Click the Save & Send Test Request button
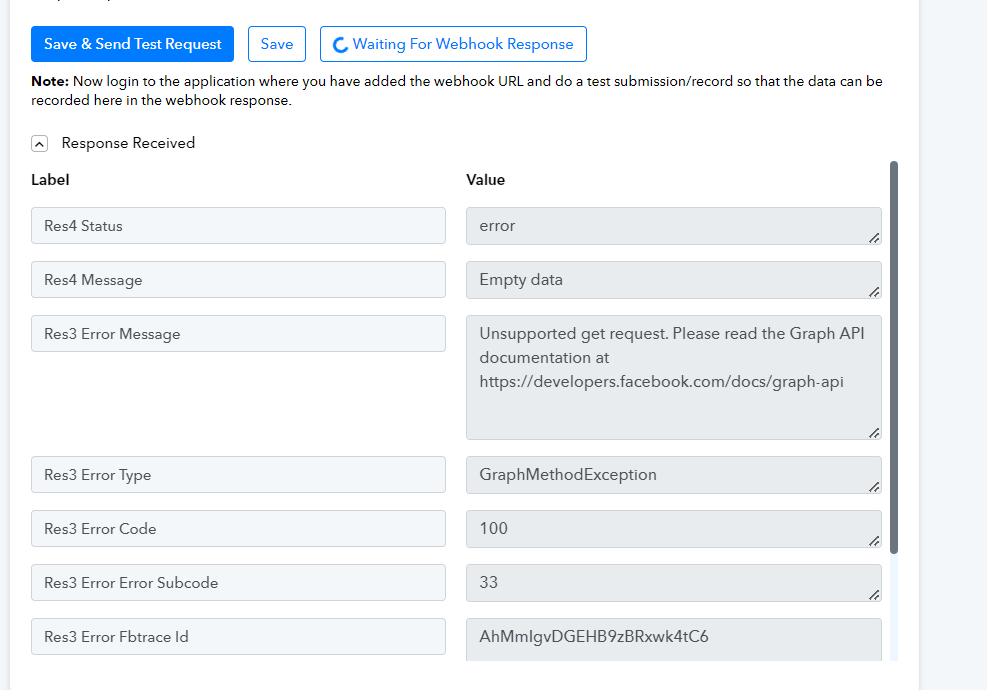The width and height of the screenshot is (987, 690). point(132,44)
